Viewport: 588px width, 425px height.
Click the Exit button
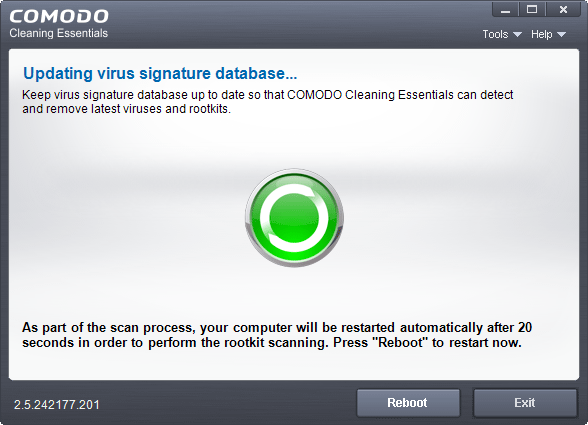point(525,402)
